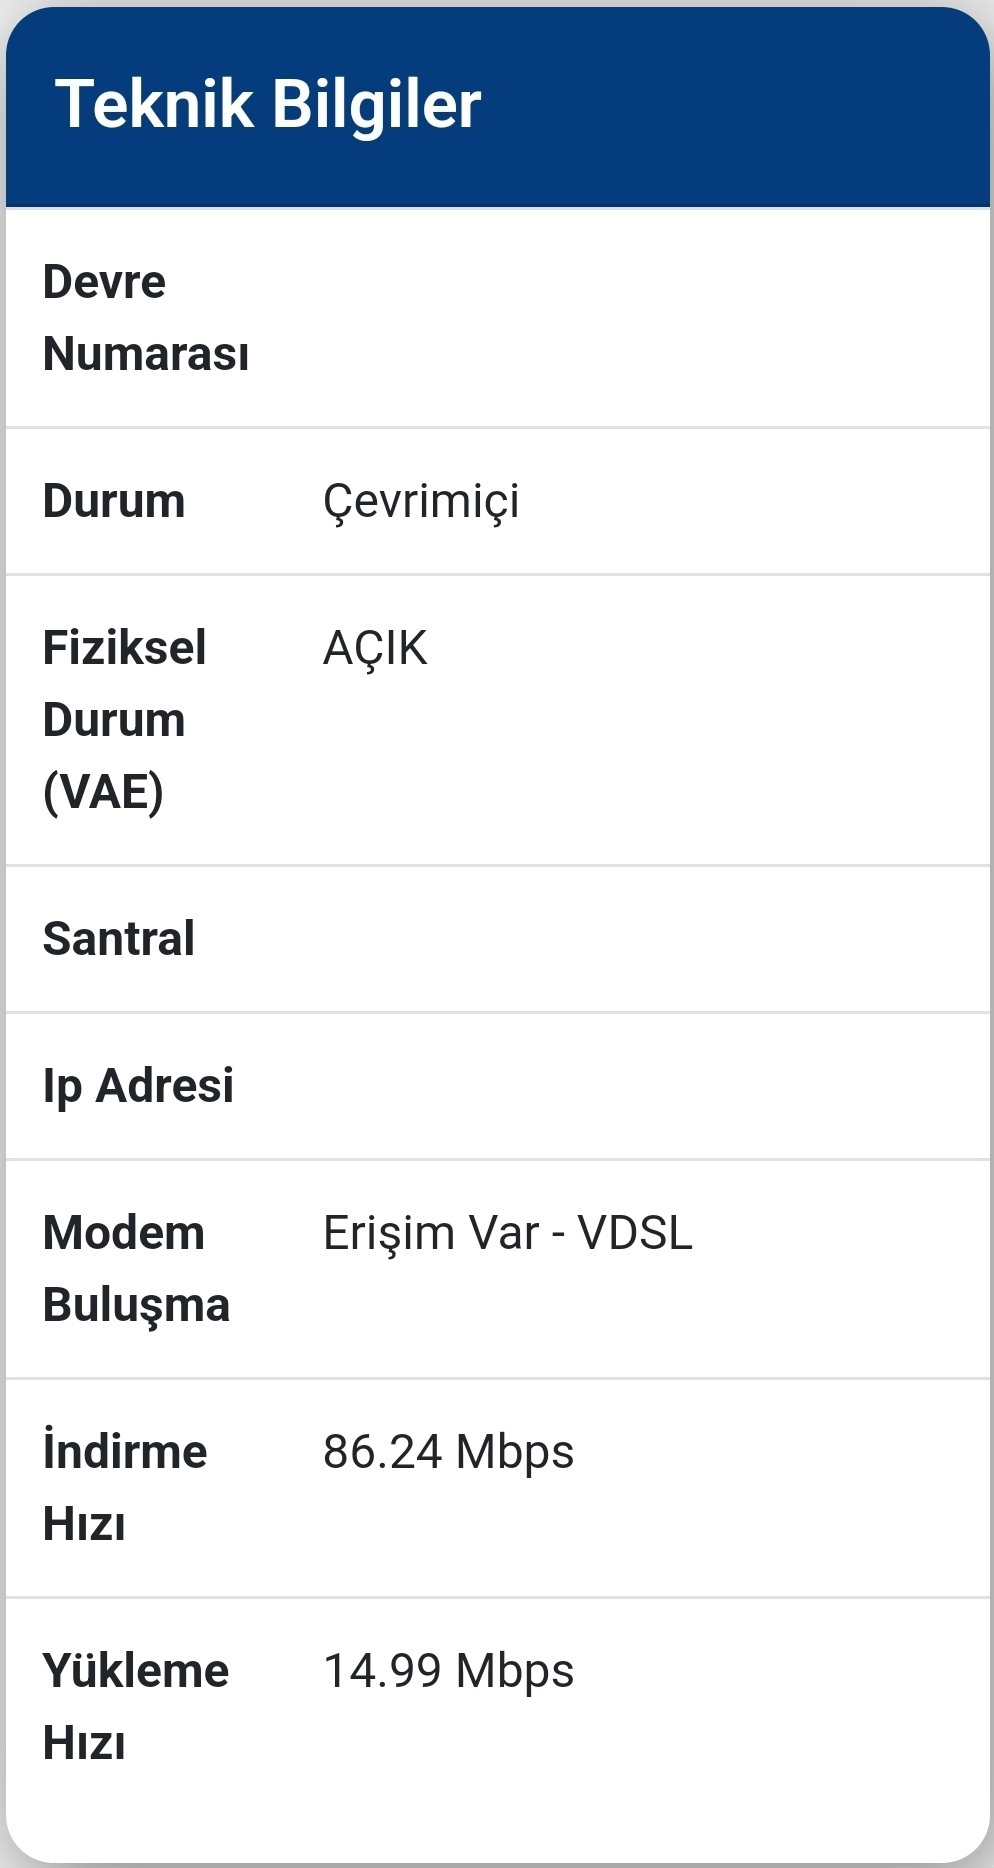The image size is (994, 1868).
Task: Tap the 86.24 Mbps download speed
Action: tap(449, 1453)
